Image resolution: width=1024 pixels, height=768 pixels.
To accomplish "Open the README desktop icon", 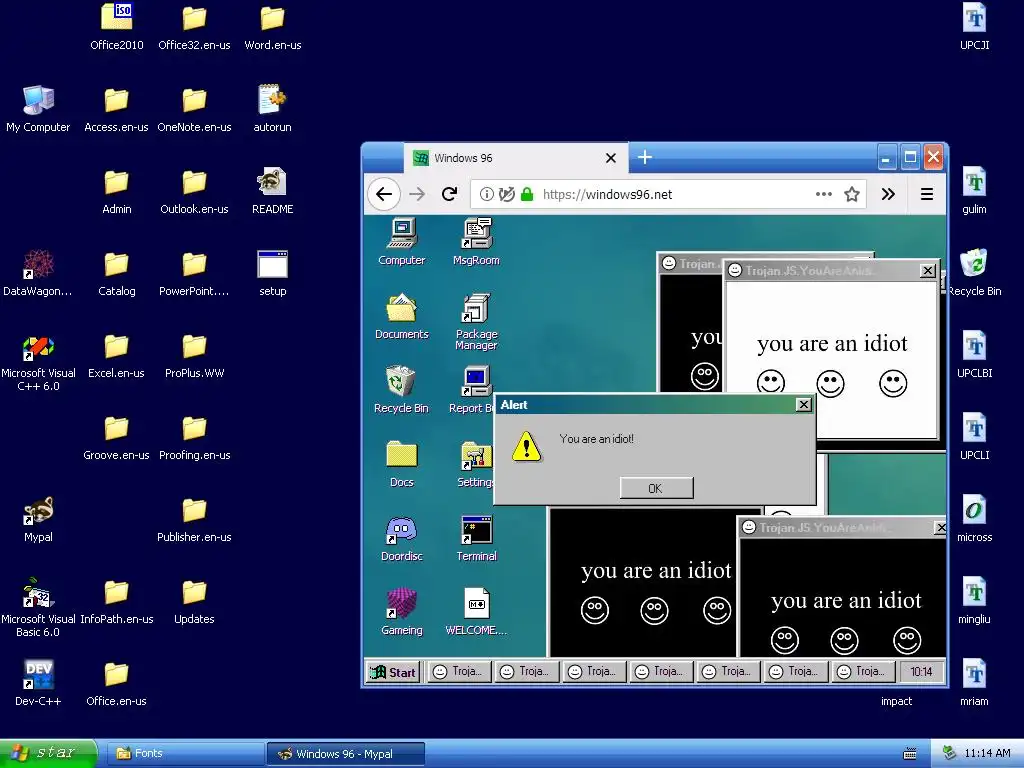I will (272, 182).
